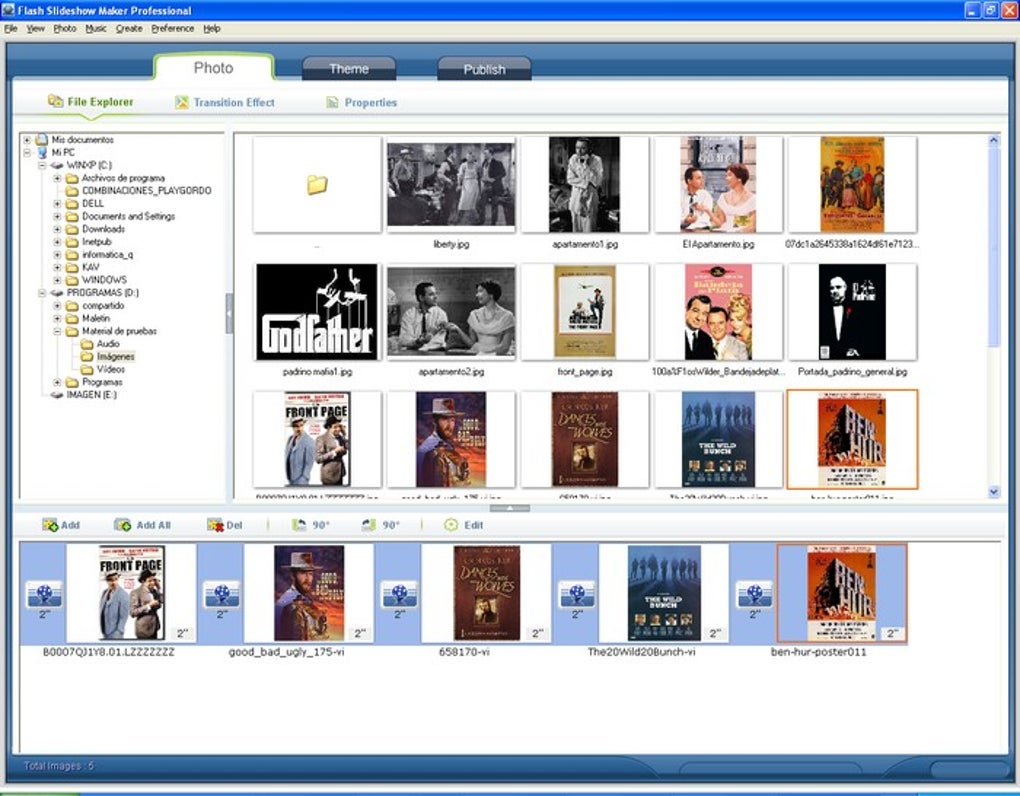Viewport: 1020px width, 796px height.
Task: Click the PROGRAMAS (D:) drive icon
Action: [57, 293]
